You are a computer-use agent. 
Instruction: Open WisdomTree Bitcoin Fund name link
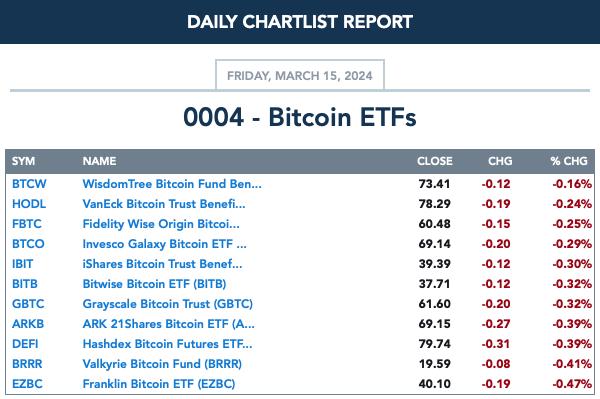coord(172,184)
